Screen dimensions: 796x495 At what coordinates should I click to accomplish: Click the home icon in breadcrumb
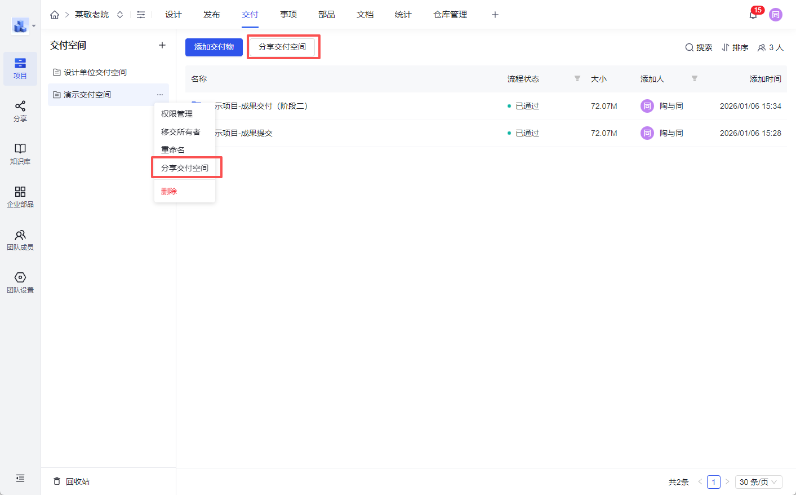coord(54,15)
